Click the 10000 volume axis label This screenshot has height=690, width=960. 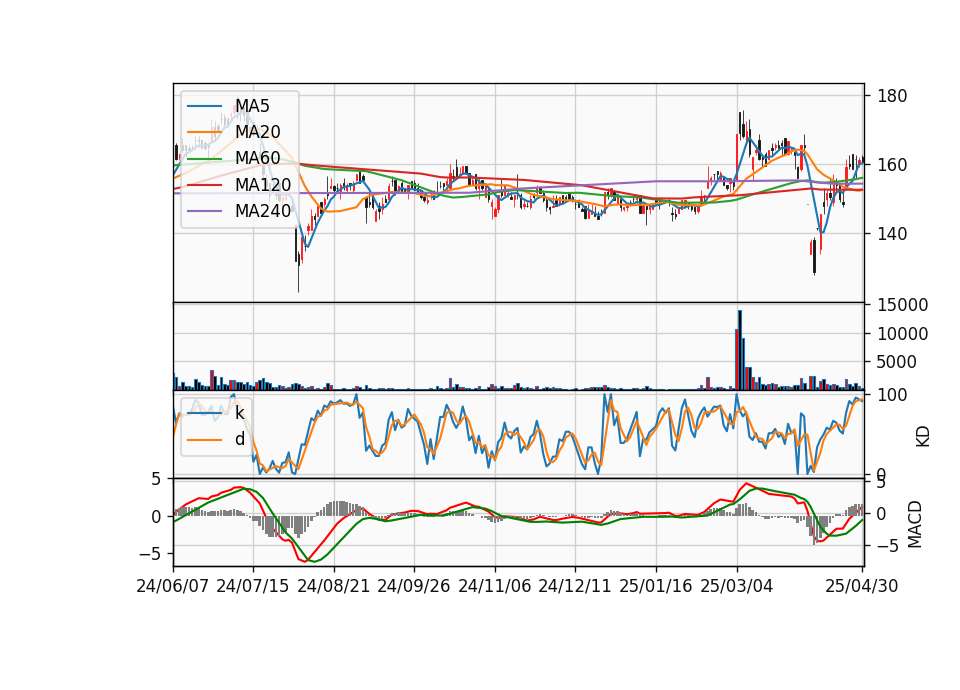(902, 334)
